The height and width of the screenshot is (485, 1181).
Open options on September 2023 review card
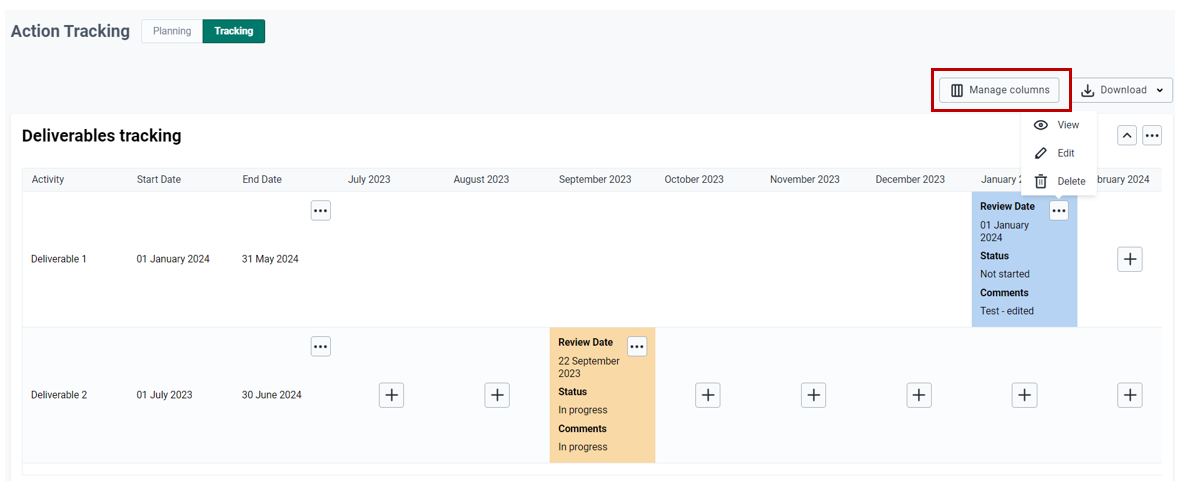(x=637, y=346)
